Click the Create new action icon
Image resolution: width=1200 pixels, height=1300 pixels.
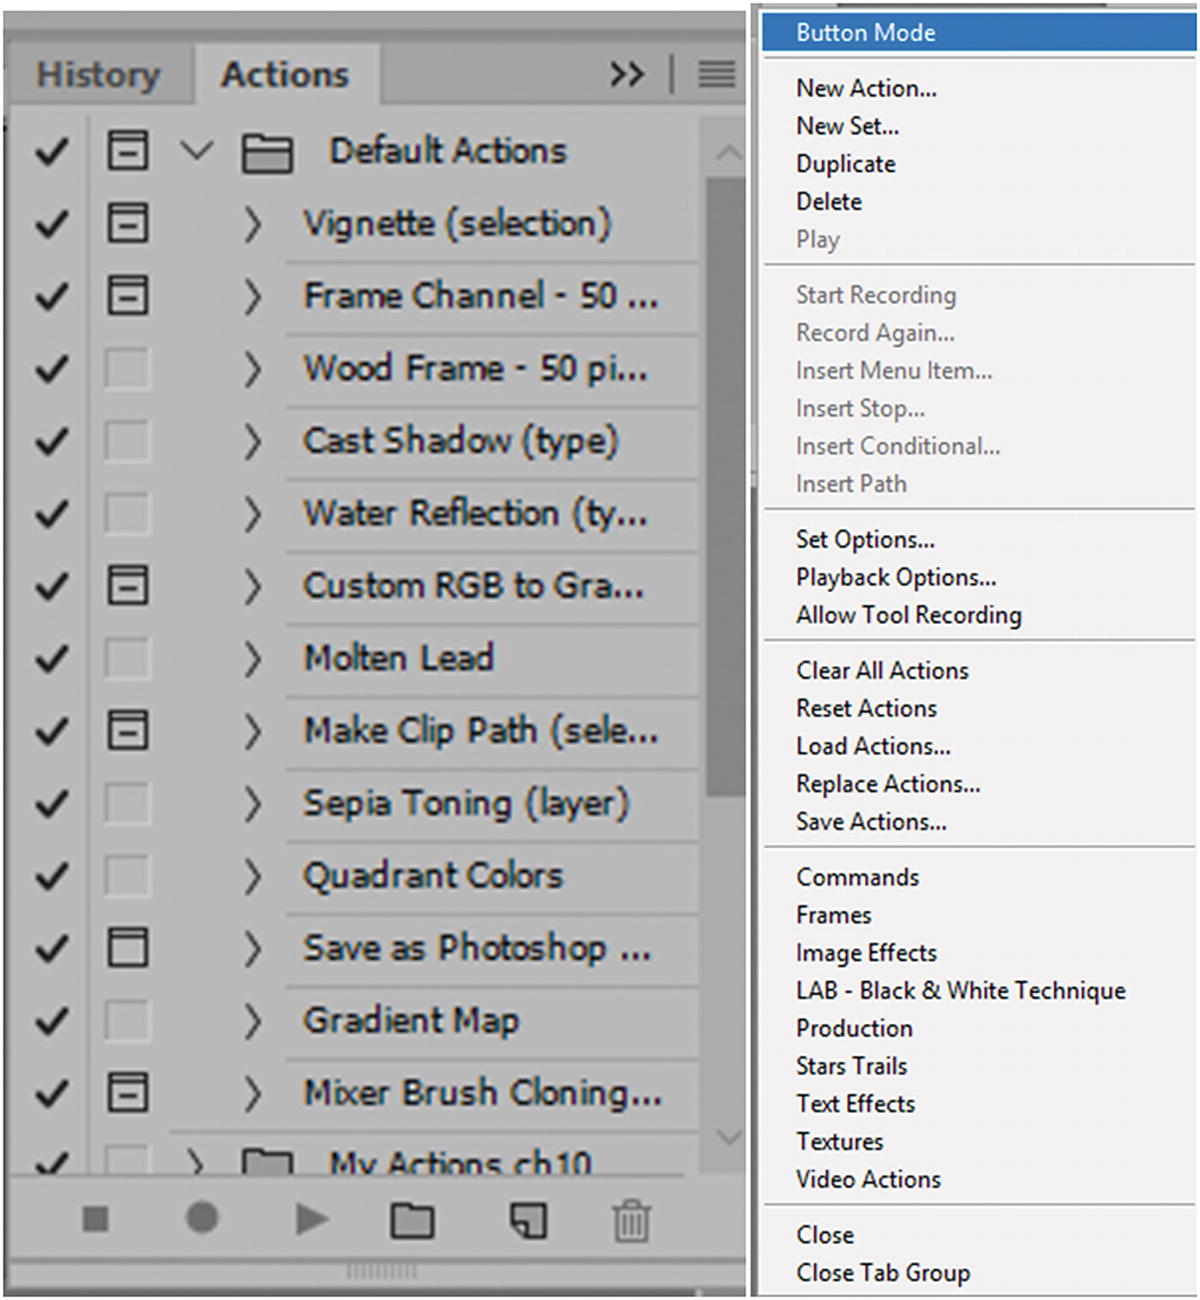528,1220
